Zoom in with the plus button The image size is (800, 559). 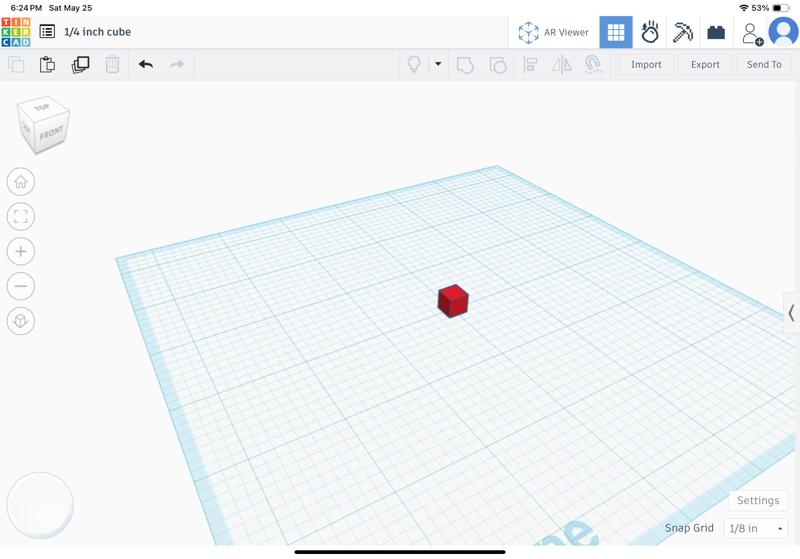21,251
